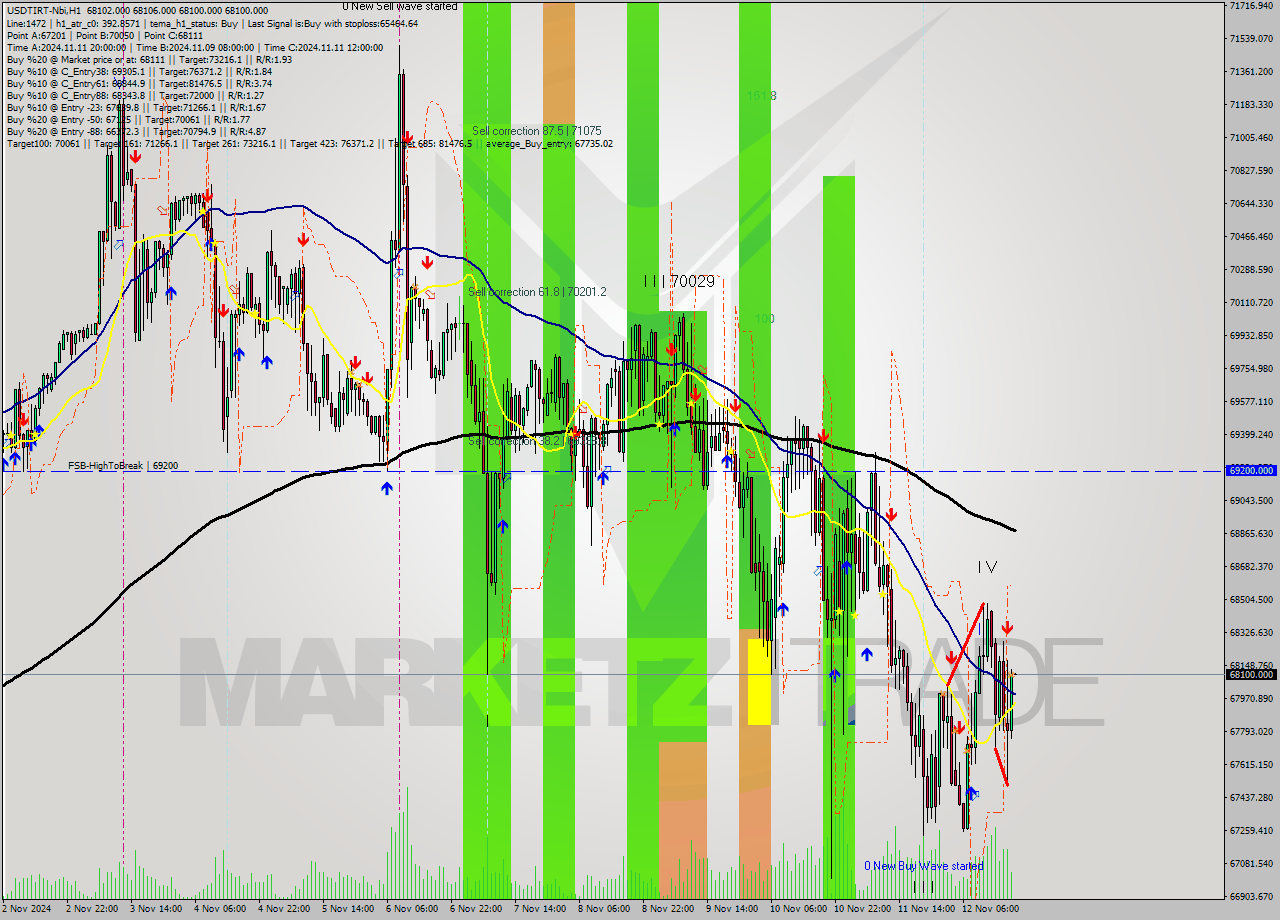Click 71005.410 on the price axis
Screen dimensions: 1280x920
[x=1252, y=138]
